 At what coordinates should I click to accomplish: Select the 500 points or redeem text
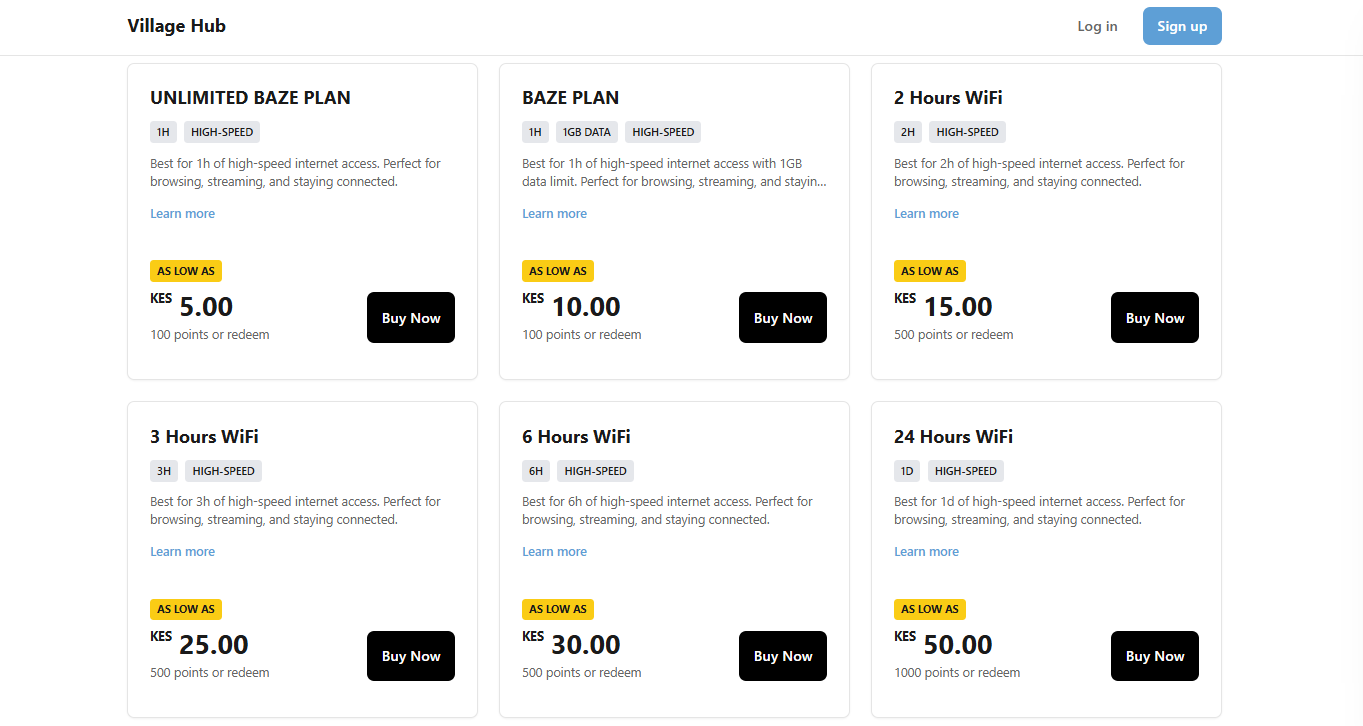(953, 334)
